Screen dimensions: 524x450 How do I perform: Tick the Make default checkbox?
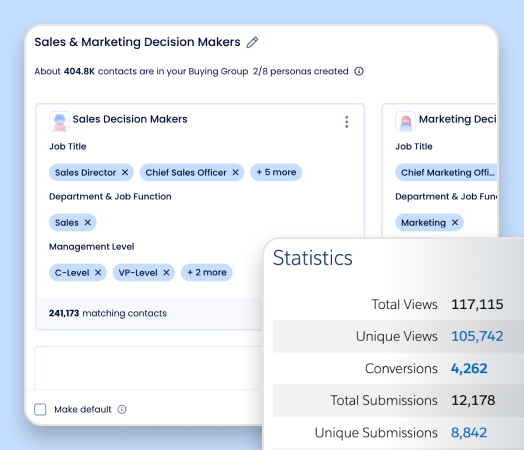(40, 409)
